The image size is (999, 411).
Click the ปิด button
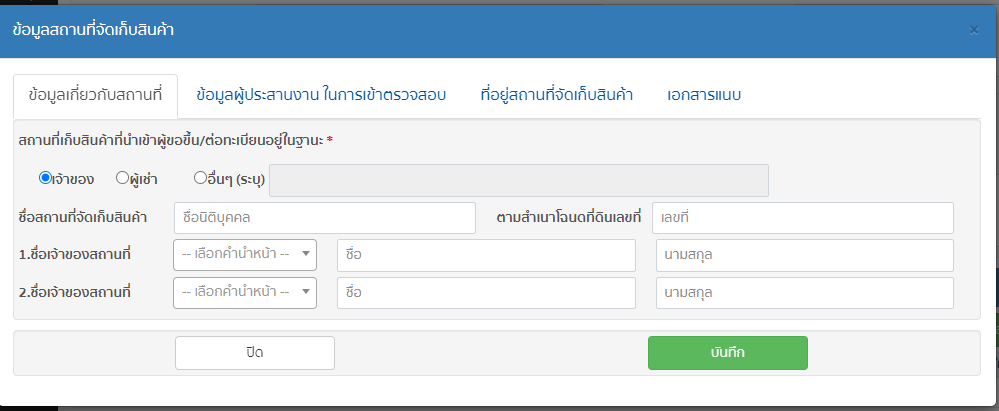[x=255, y=353]
